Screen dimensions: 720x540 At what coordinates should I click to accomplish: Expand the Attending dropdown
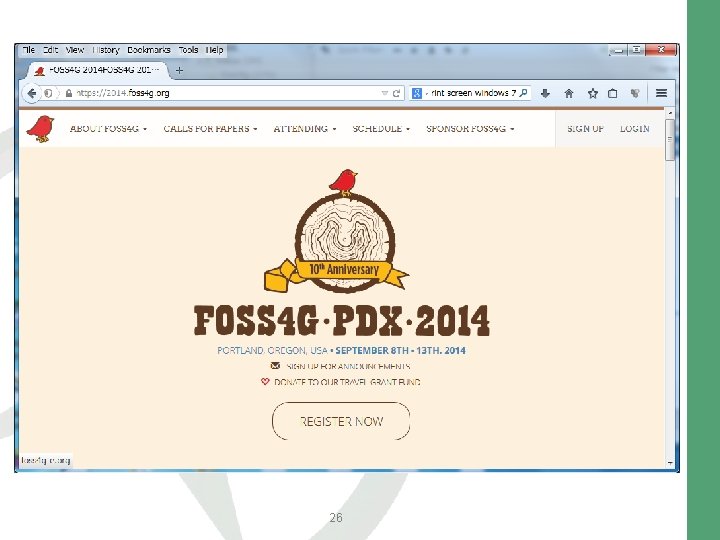pos(305,129)
